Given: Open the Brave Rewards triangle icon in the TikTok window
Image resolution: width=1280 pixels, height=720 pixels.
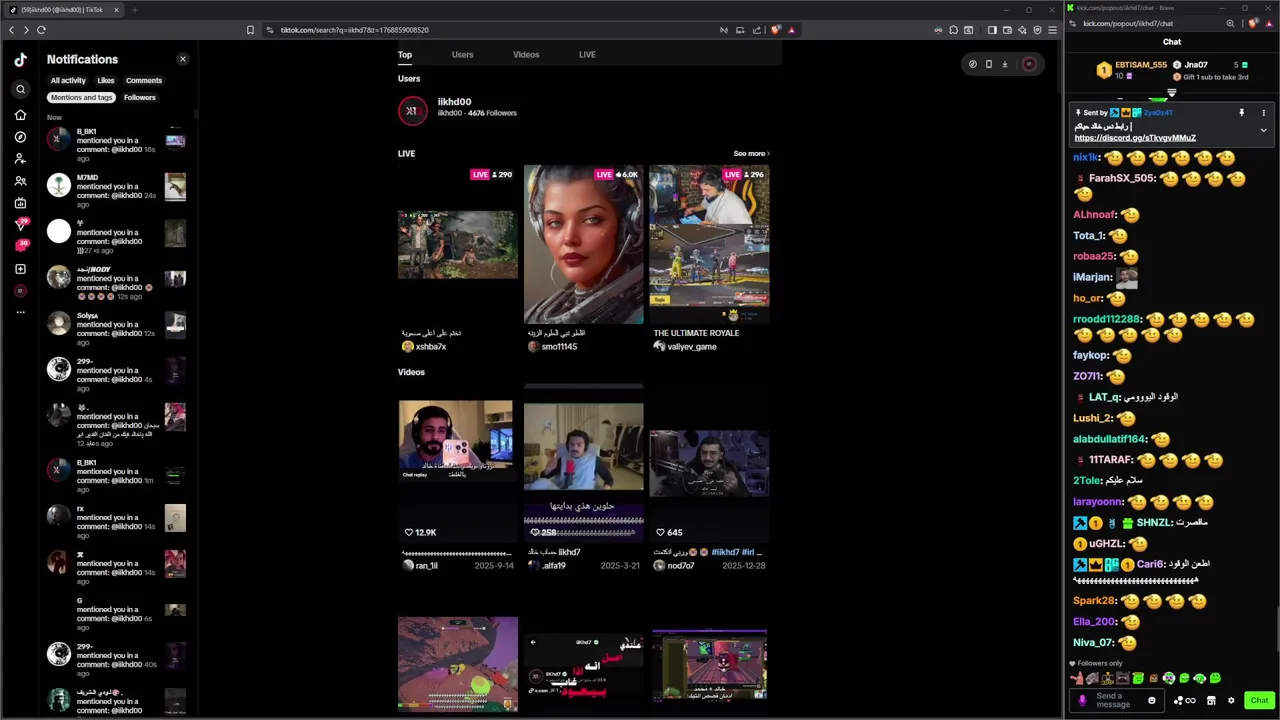Looking at the screenshot, I should [791, 30].
